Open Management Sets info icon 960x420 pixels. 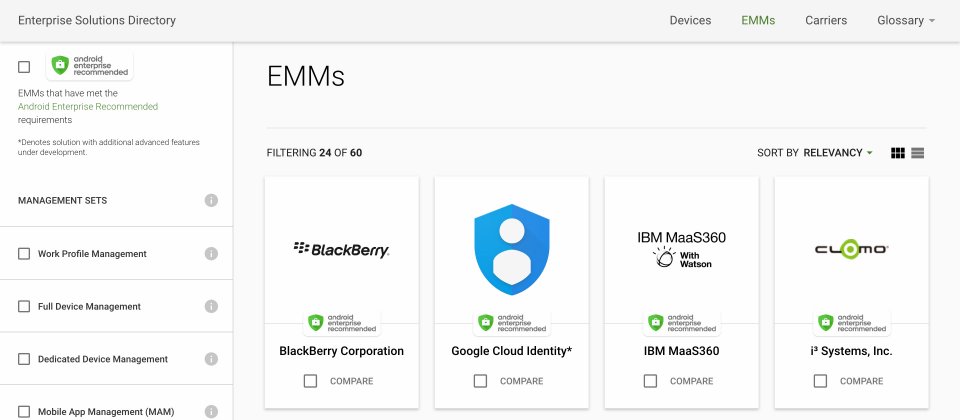211,200
